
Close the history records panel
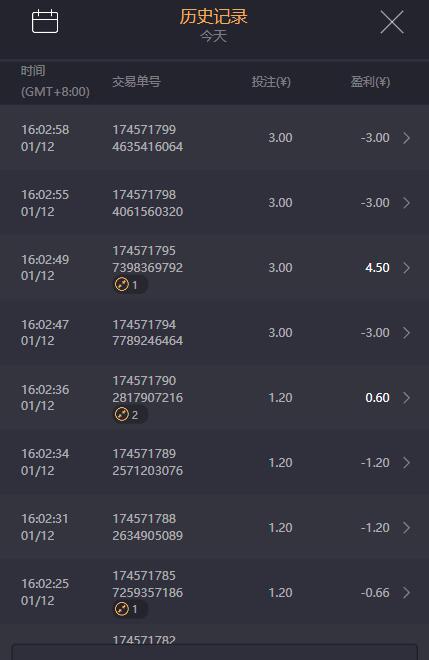(x=392, y=22)
